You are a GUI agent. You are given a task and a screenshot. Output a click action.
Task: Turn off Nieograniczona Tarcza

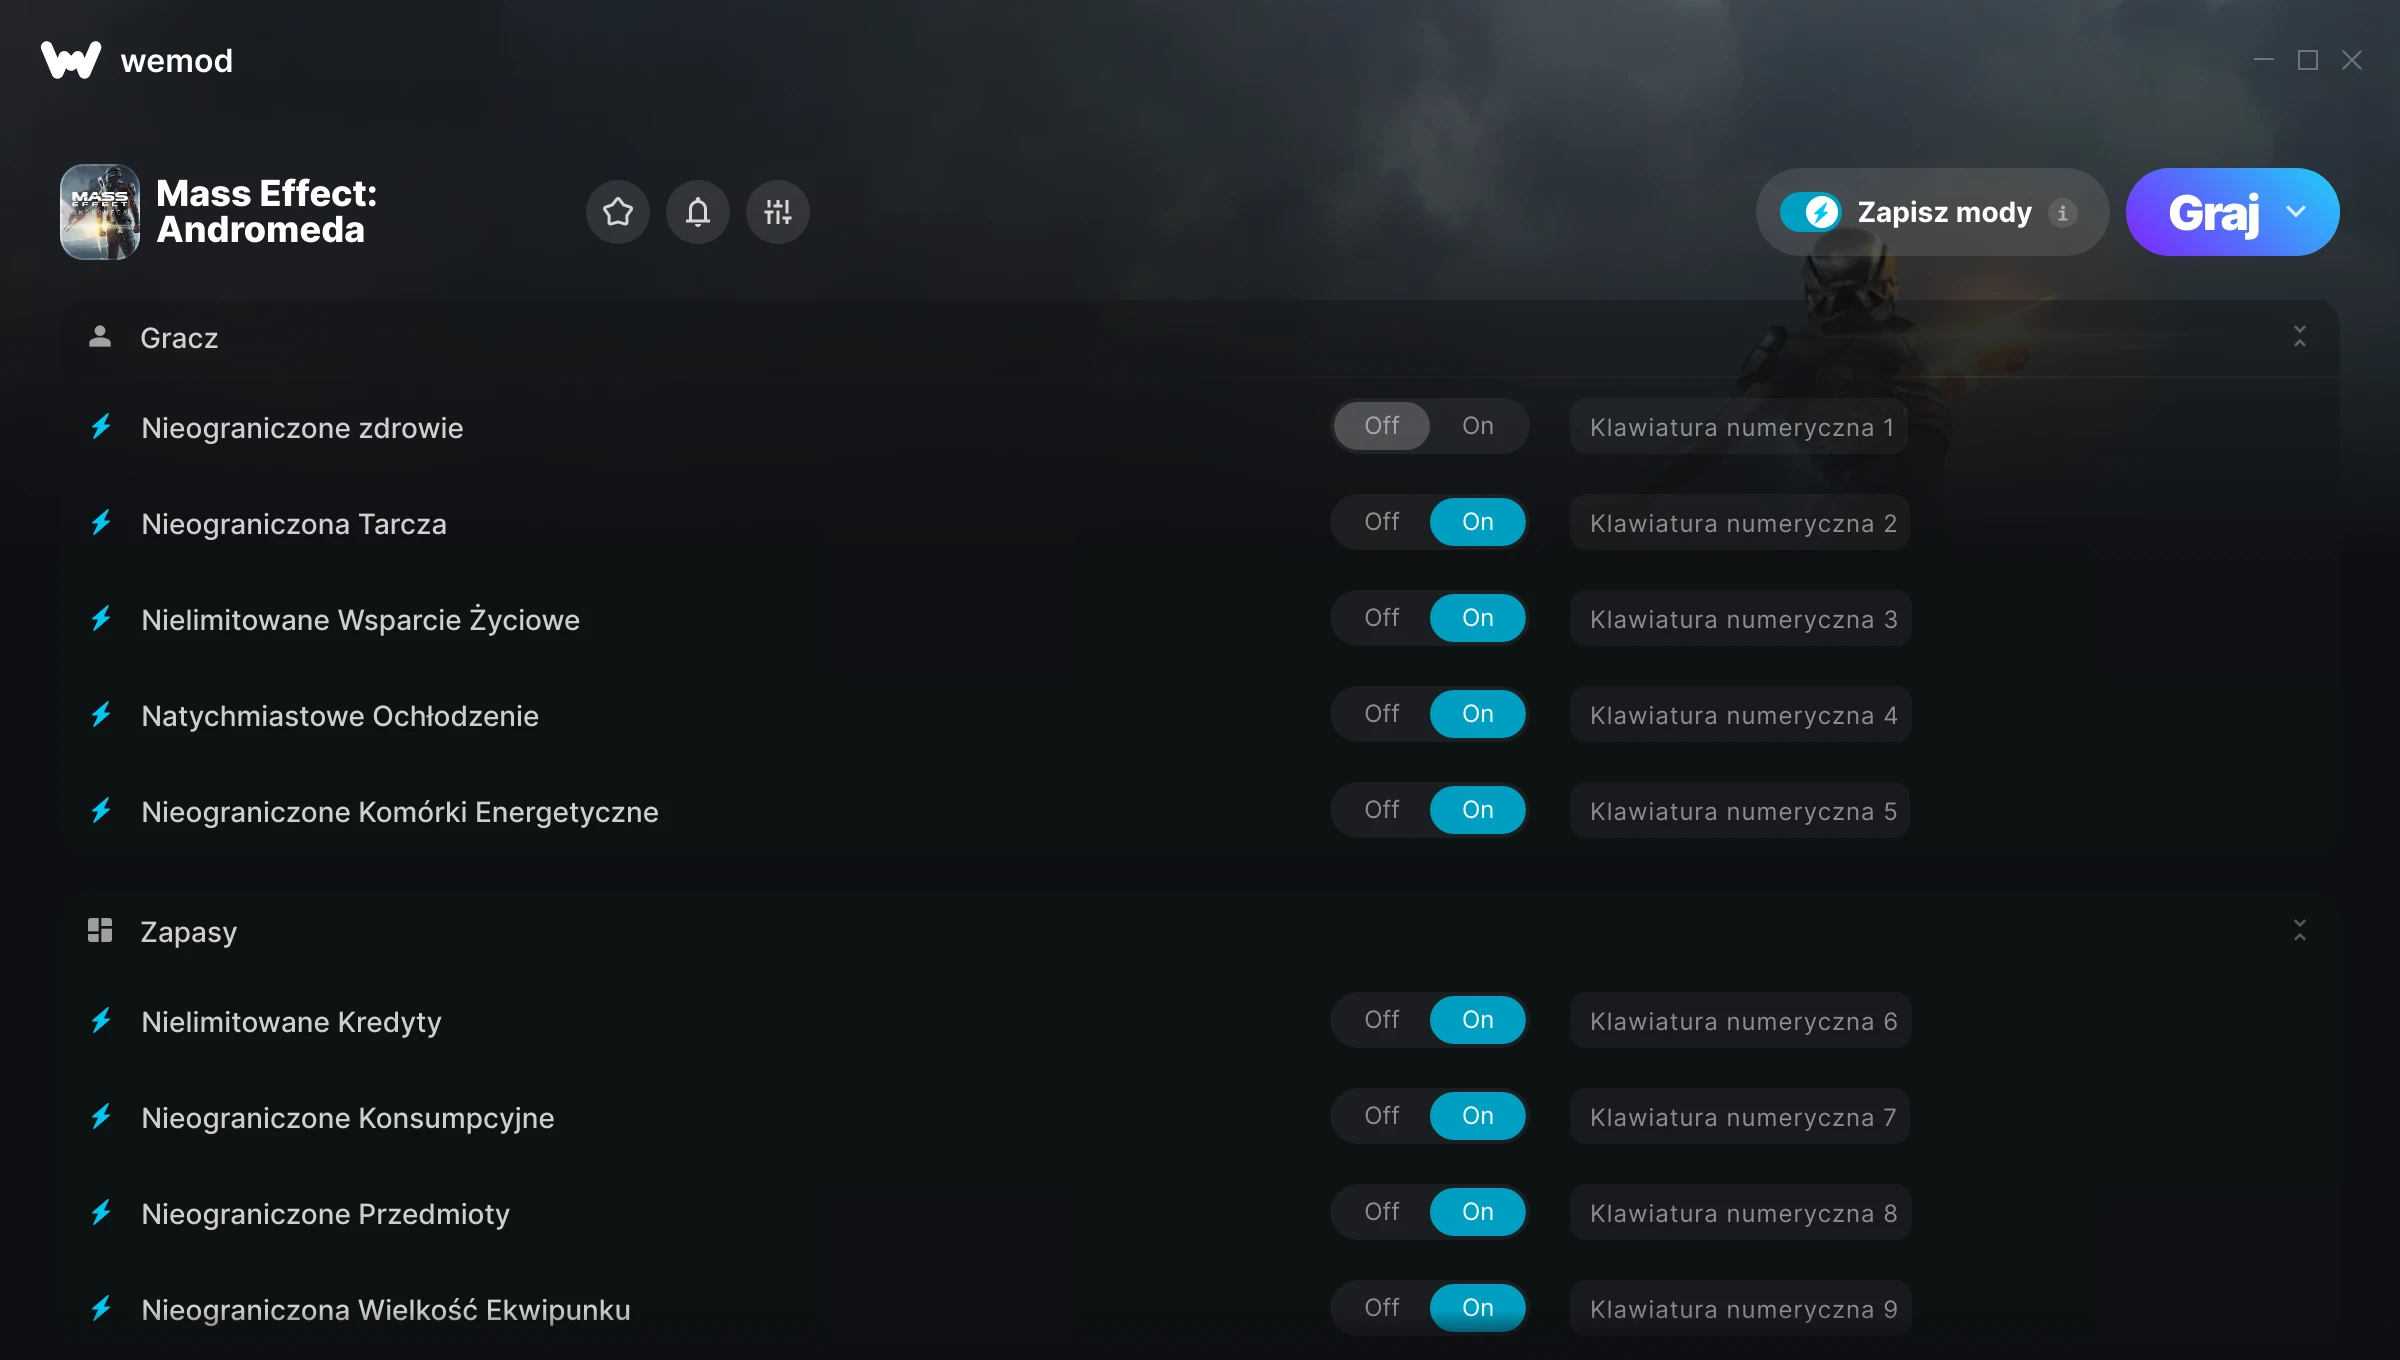(x=1381, y=522)
